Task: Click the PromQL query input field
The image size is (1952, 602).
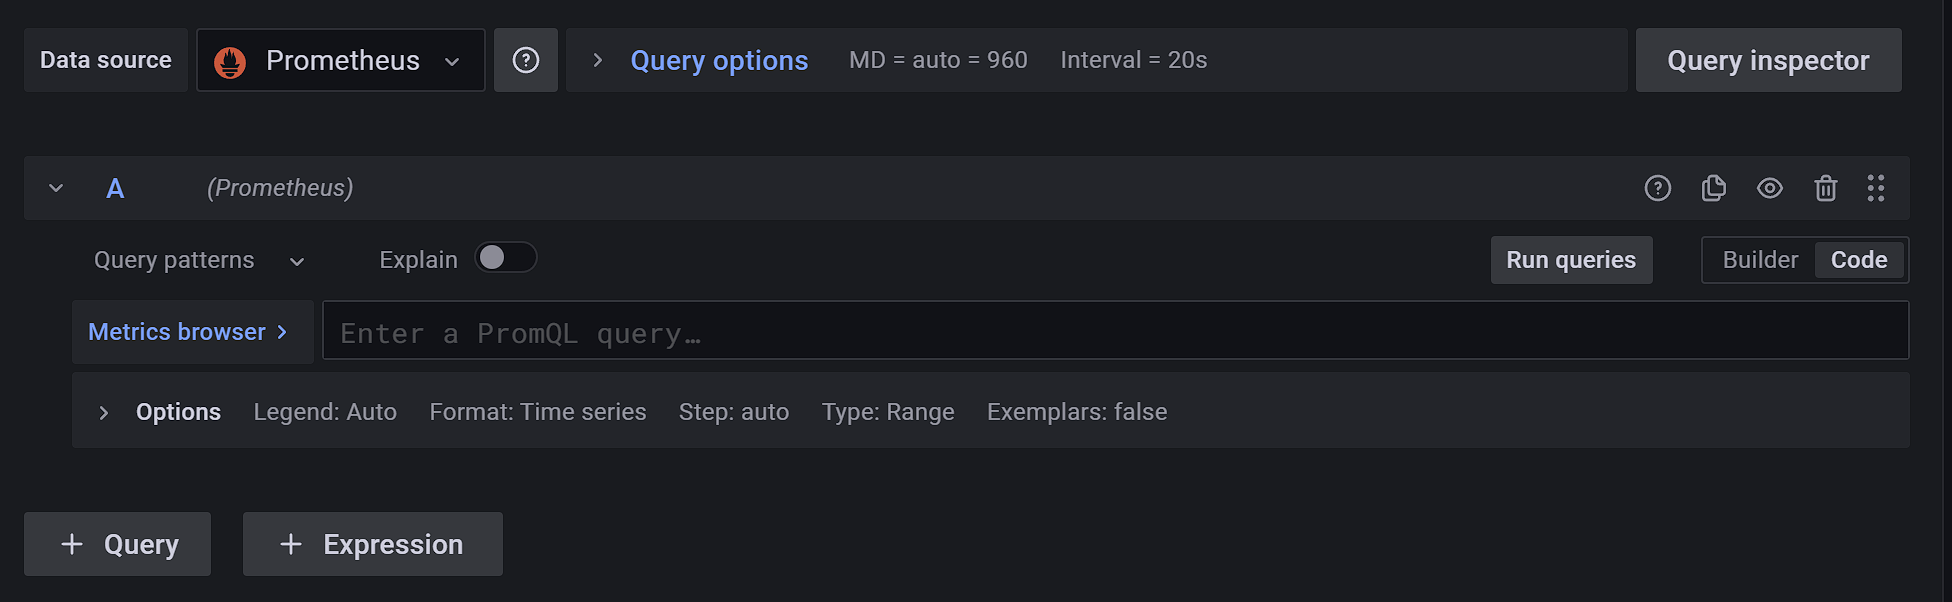Action: pos(1115,331)
